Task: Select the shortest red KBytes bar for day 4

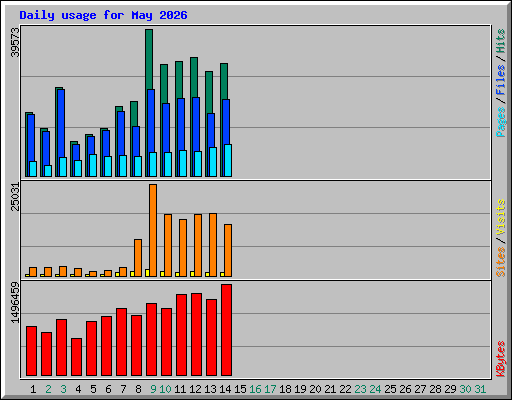Action: tap(76, 357)
